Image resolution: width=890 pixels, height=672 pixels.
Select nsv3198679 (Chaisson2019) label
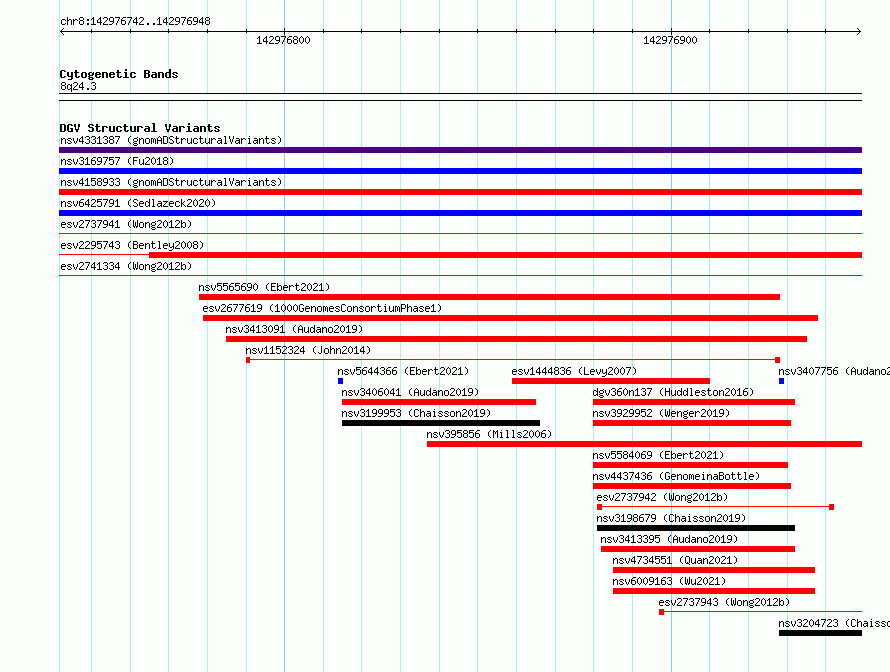[671, 518]
